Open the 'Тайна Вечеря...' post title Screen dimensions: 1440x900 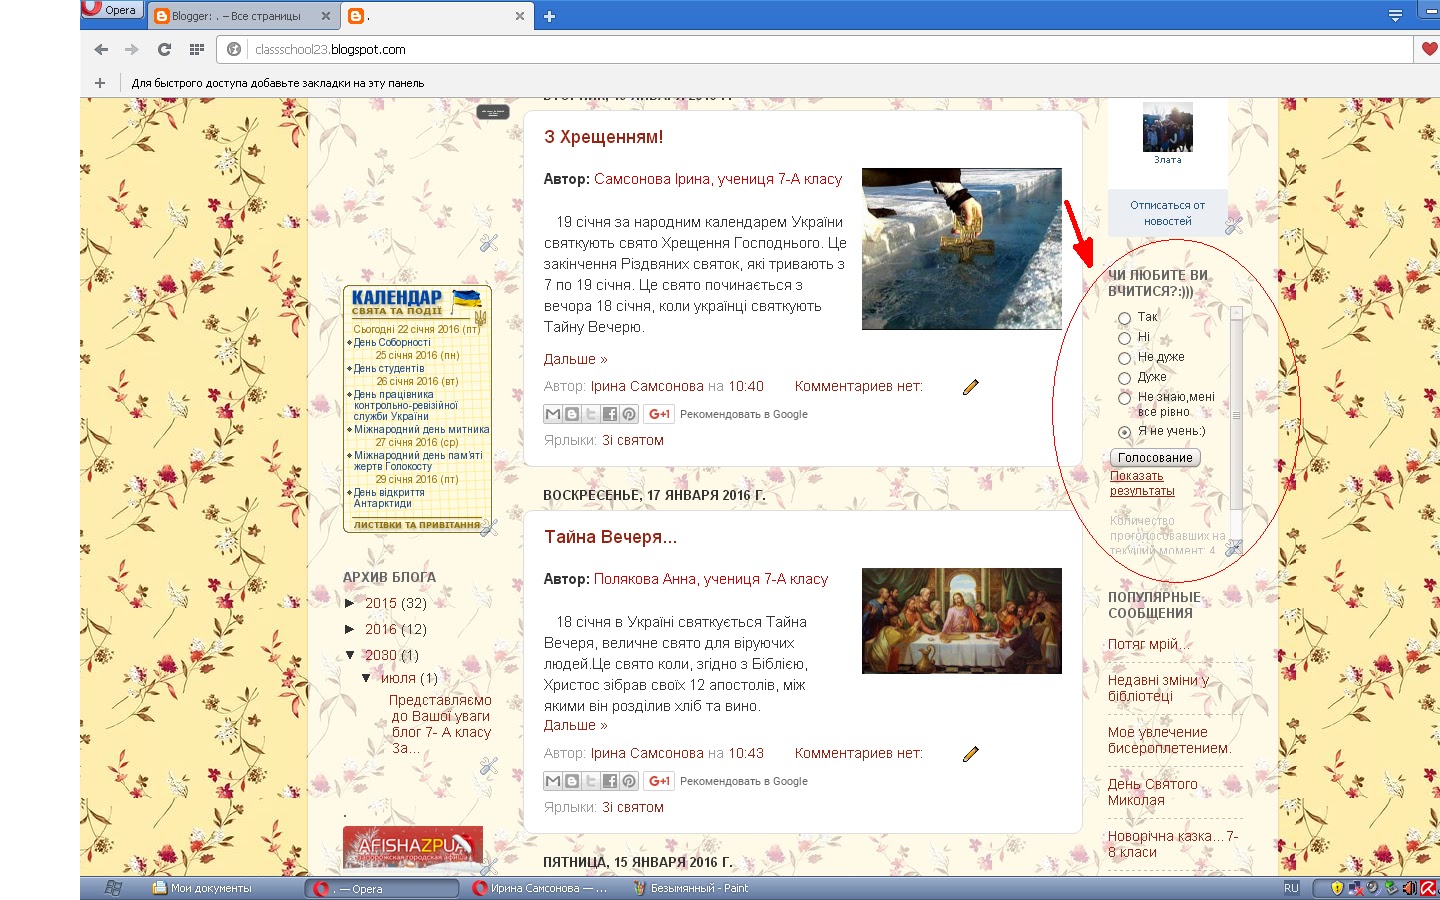[611, 537]
